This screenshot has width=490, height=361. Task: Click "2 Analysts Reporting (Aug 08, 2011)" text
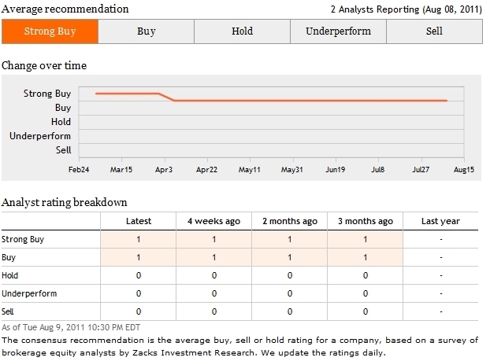(x=406, y=9)
